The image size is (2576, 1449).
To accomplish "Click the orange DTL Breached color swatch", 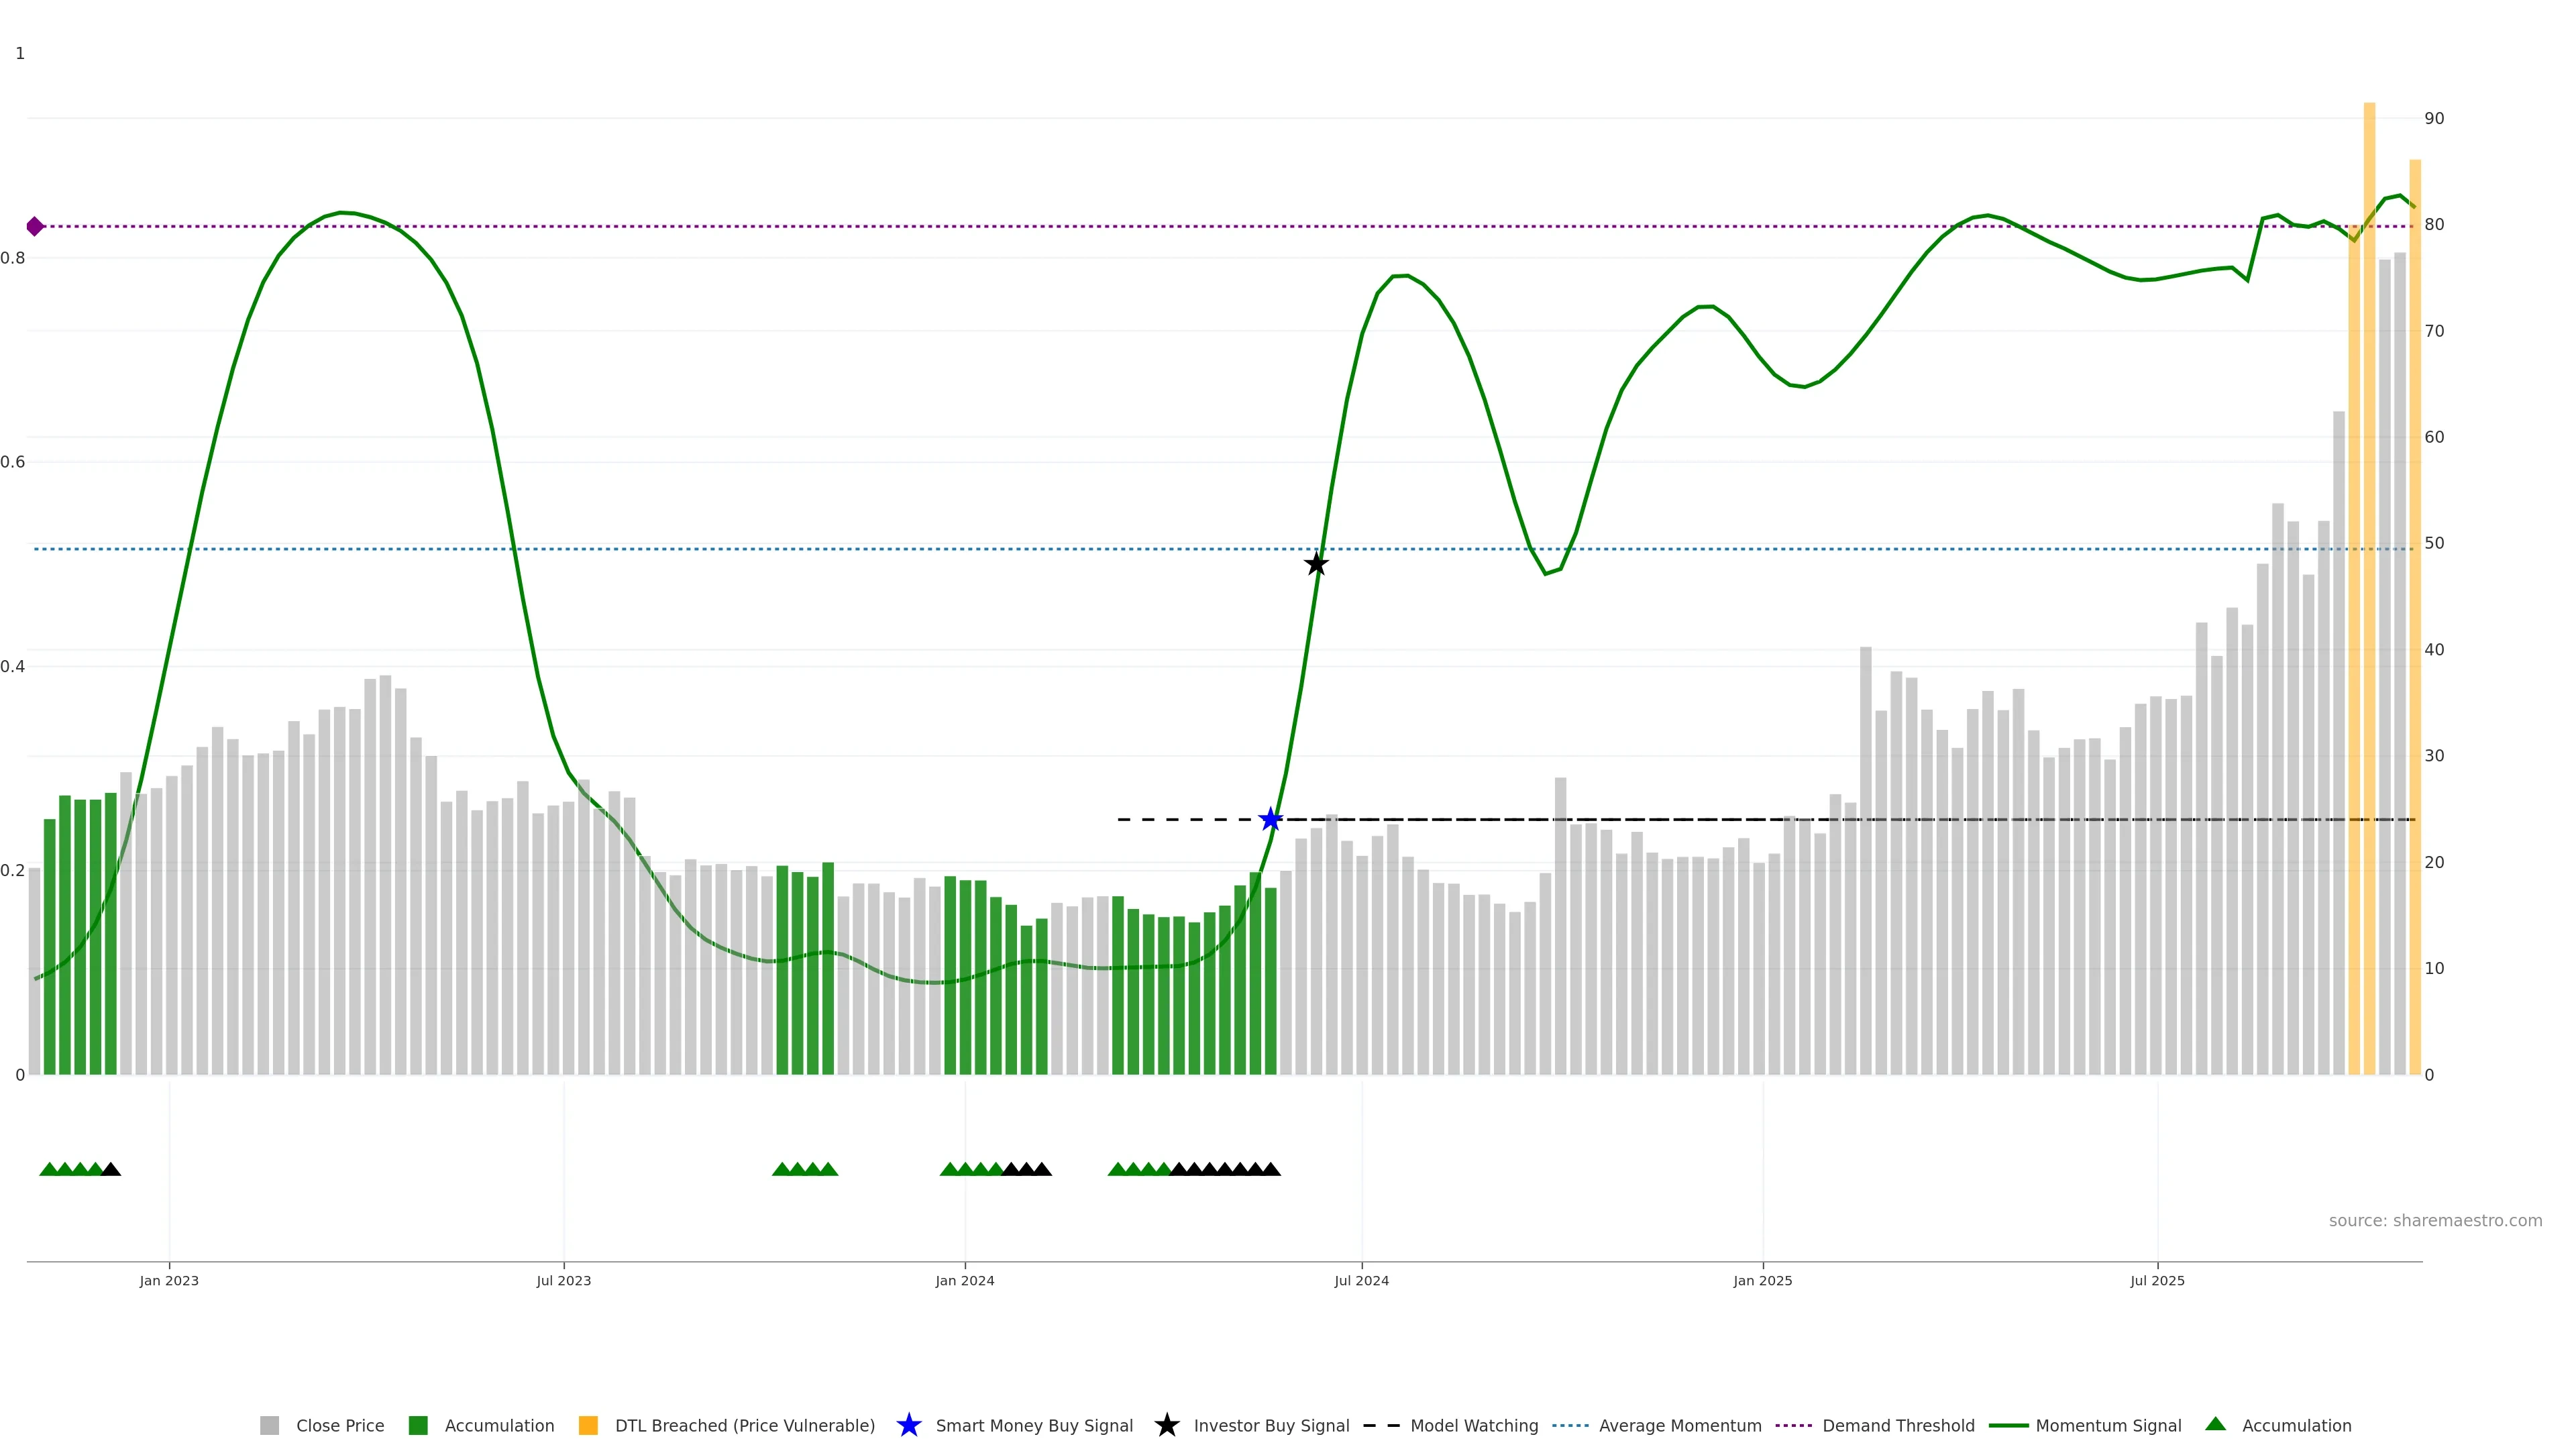I will click(588, 1425).
